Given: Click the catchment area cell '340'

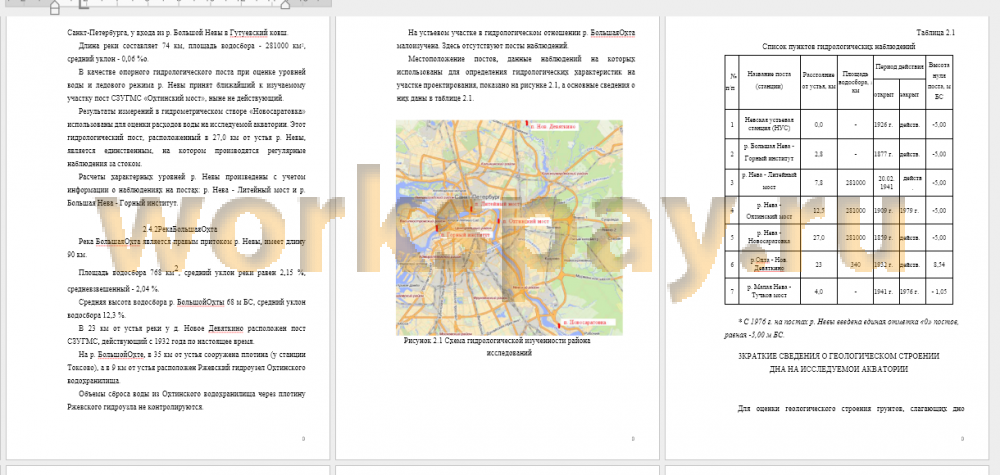Looking at the screenshot, I should tap(855, 265).
